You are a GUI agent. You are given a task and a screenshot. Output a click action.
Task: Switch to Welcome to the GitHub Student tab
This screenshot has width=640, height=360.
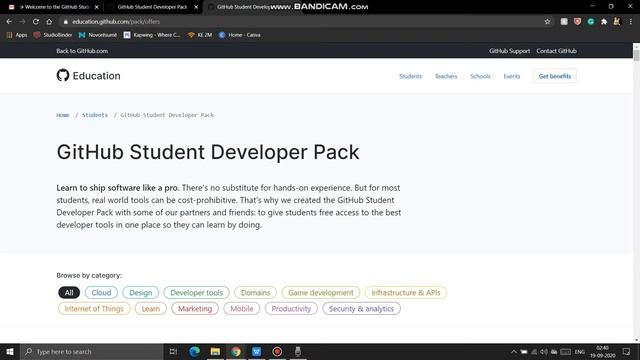(53, 7)
